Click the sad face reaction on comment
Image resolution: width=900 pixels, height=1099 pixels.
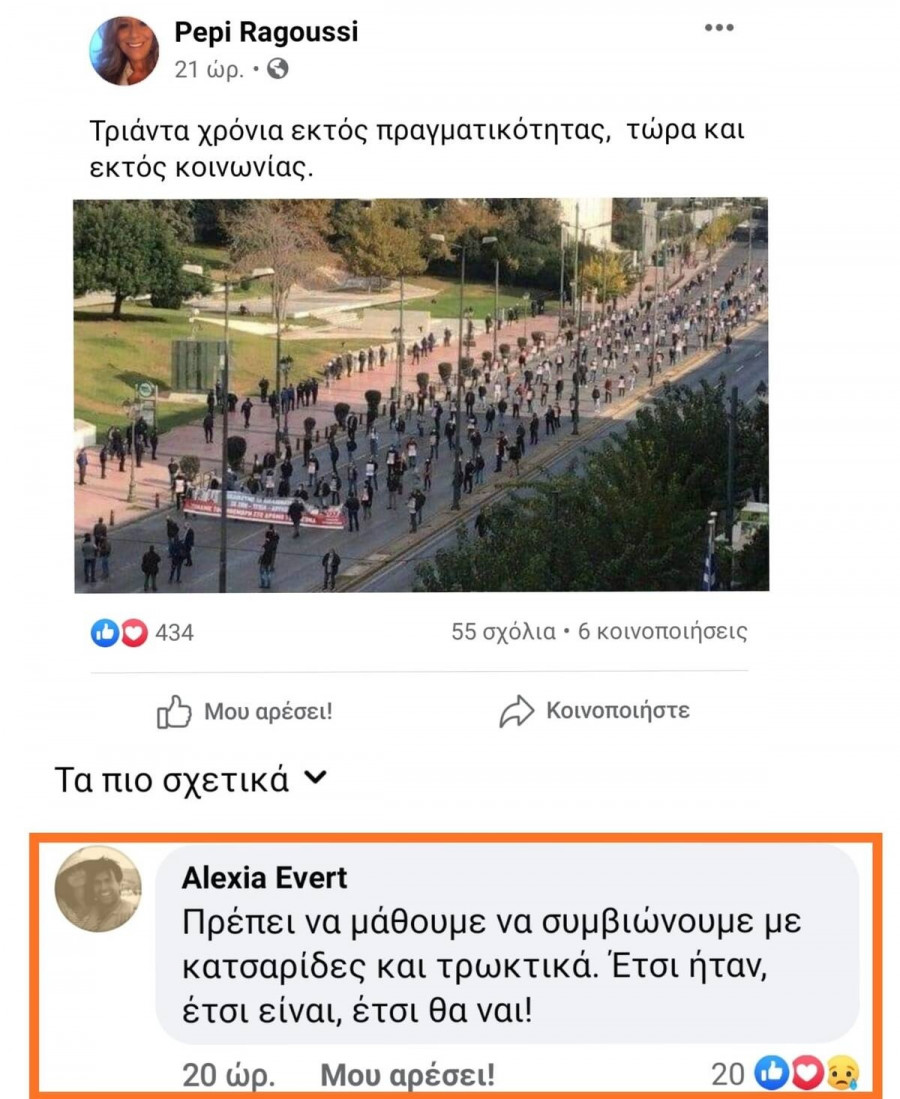(x=843, y=1073)
